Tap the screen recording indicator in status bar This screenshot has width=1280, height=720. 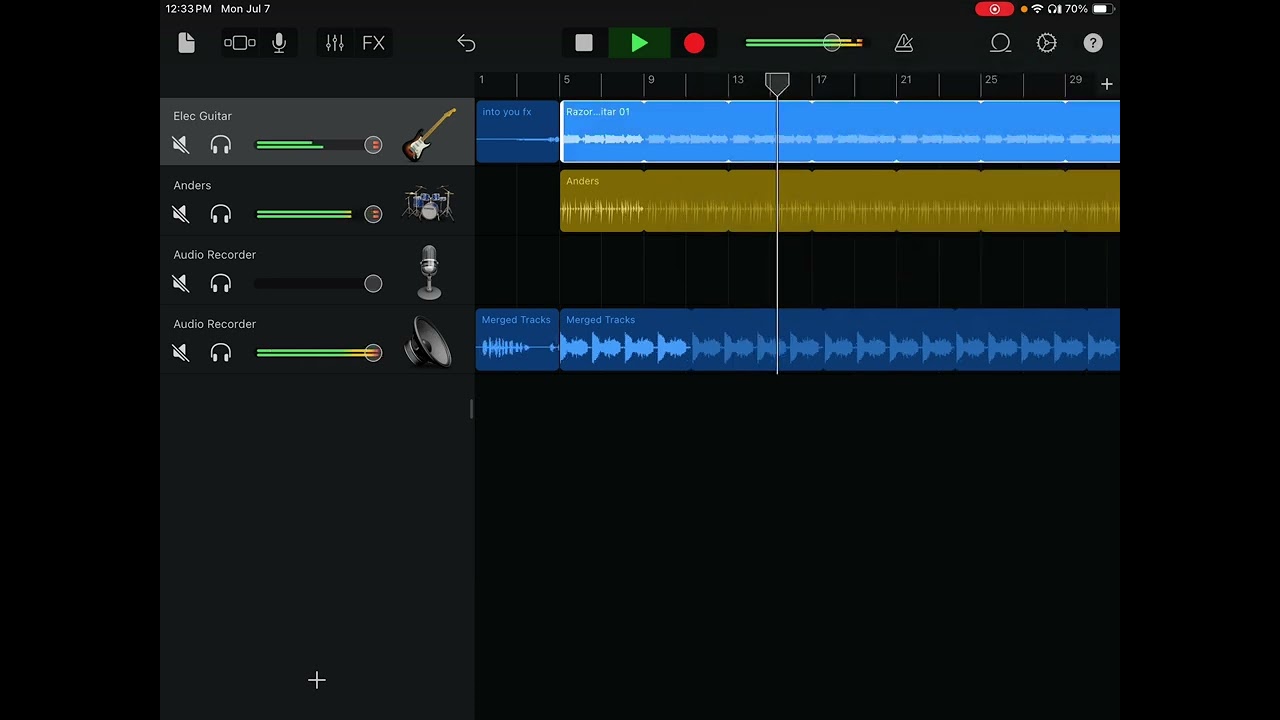point(994,9)
